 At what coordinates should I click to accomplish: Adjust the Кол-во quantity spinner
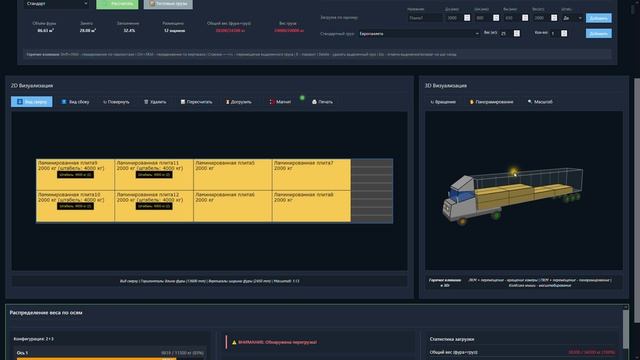click(564, 33)
